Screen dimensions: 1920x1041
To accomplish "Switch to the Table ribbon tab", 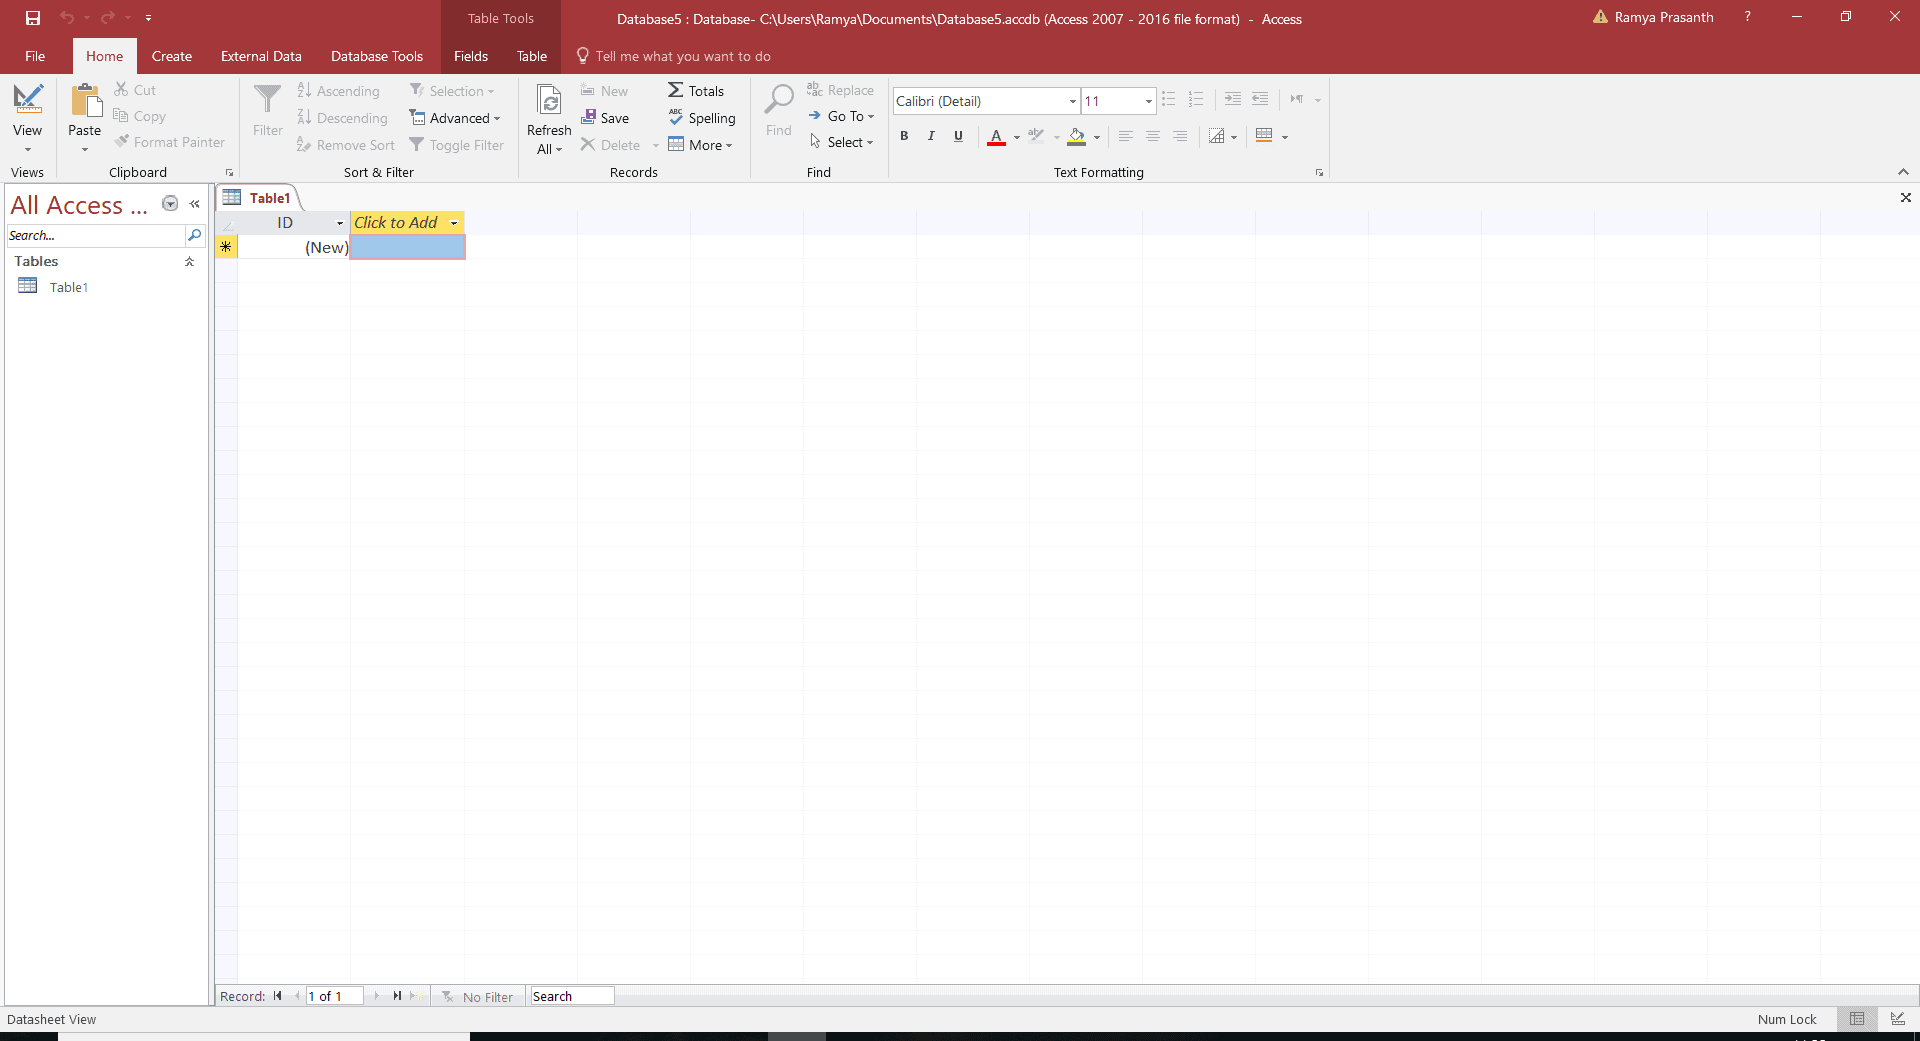I will pyautogui.click(x=532, y=56).
